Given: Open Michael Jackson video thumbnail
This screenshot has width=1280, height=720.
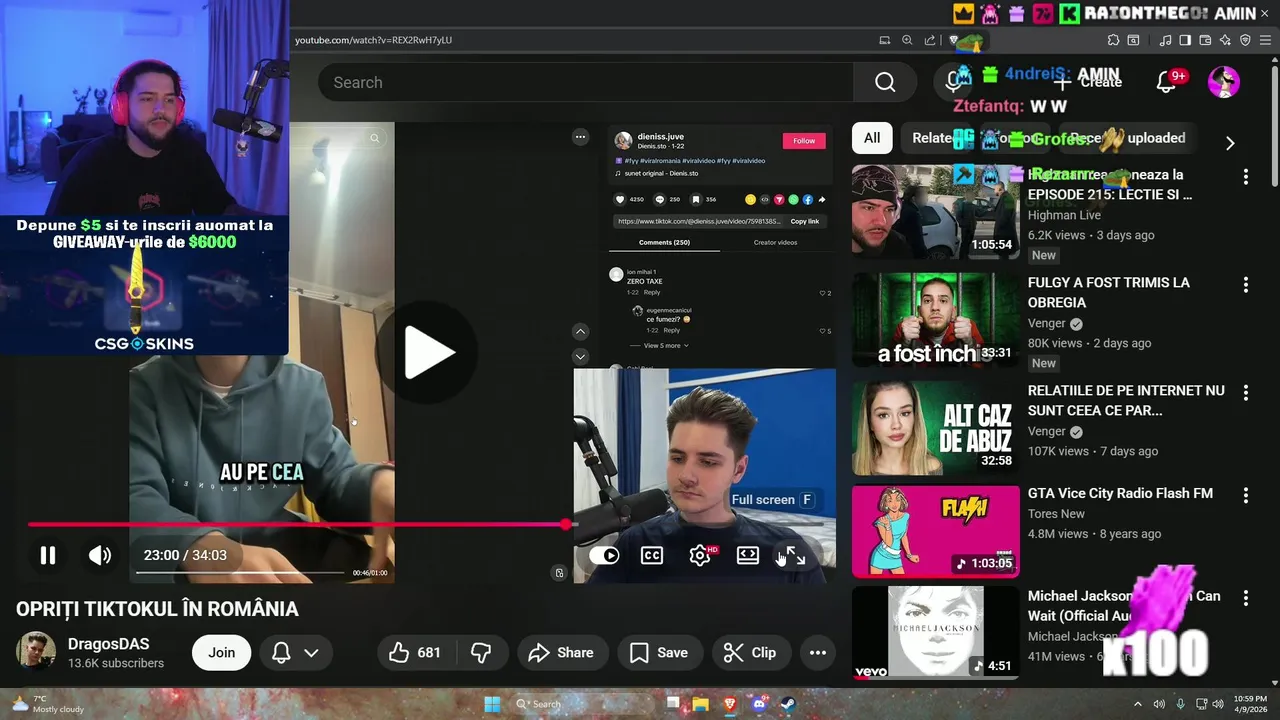Looking at the screenshot, I should [935, 633].
